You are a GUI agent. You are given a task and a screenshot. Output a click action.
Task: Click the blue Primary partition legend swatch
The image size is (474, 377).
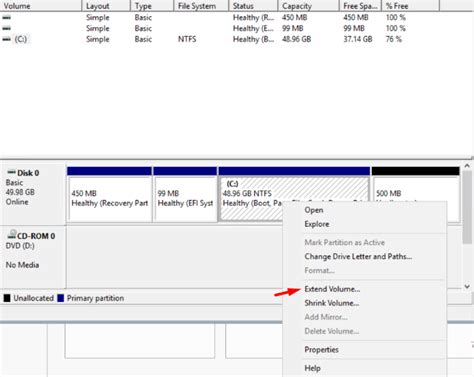pyautogui.click(x=60, y=298)
